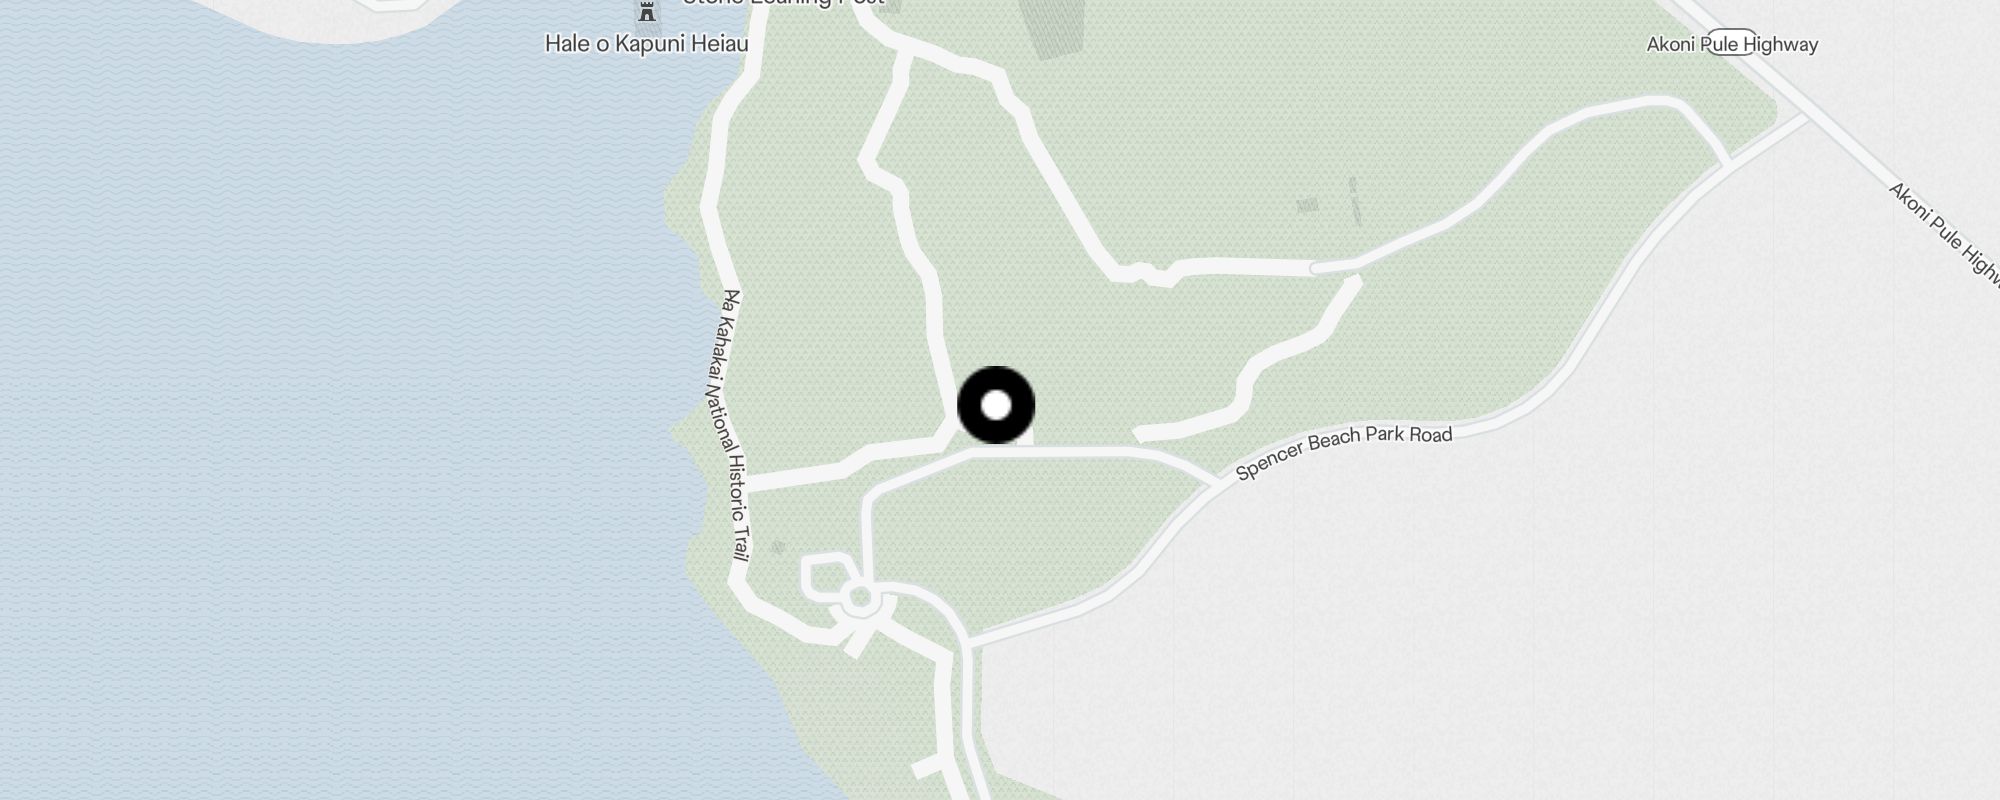Viewport: 2000px width, 800px height.
Task: Click the small building footprint in the park
Action: [1307, 206]
